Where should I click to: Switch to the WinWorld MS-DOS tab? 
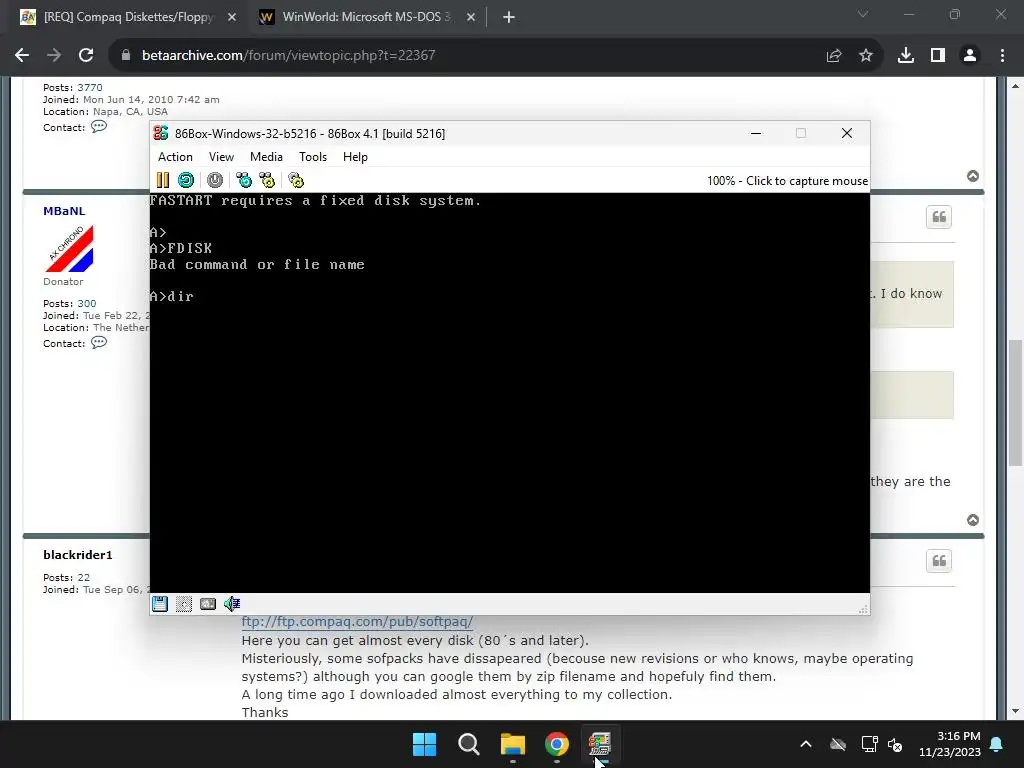pos(366,17)
